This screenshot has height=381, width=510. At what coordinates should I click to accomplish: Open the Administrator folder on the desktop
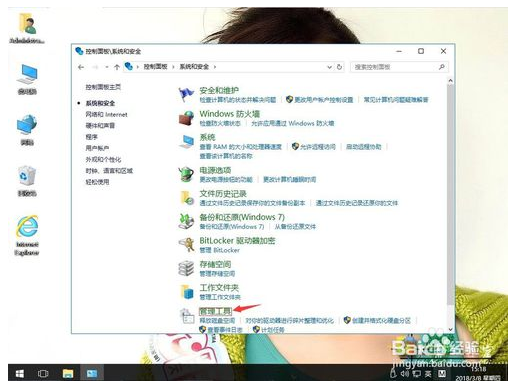pos(27,28)
